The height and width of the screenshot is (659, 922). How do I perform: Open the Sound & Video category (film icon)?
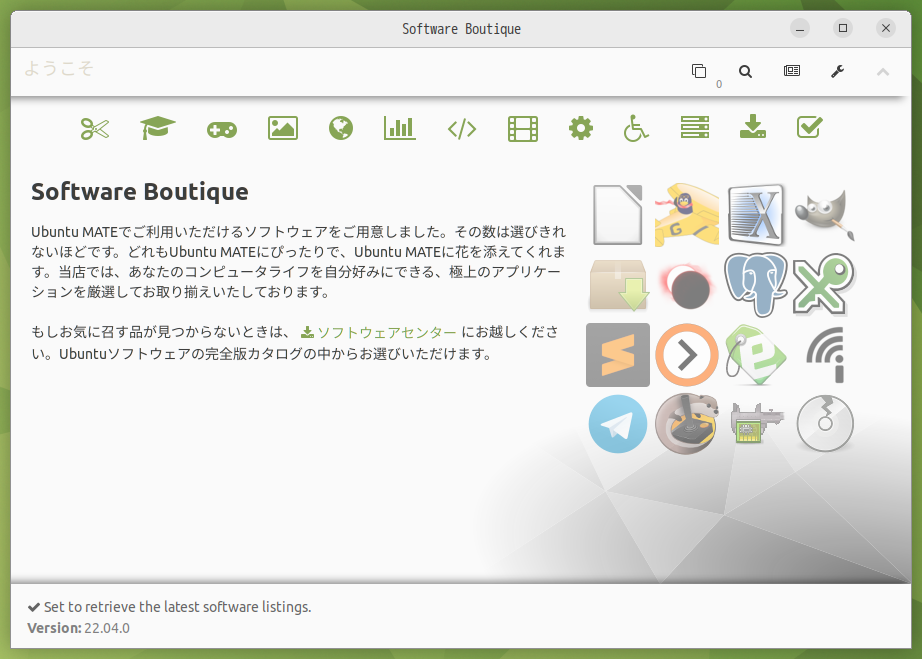pyautogui.click(x=523, y=129)
